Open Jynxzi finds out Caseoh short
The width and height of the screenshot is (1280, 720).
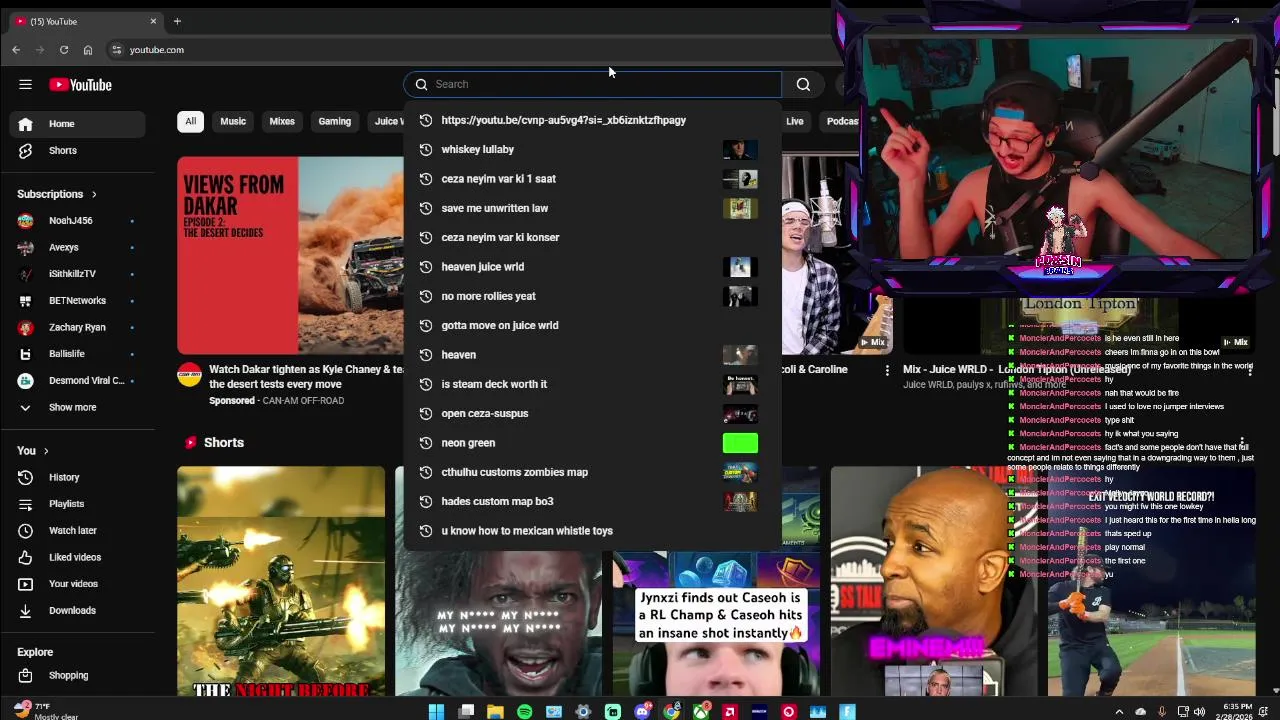(x=716, y=625)
